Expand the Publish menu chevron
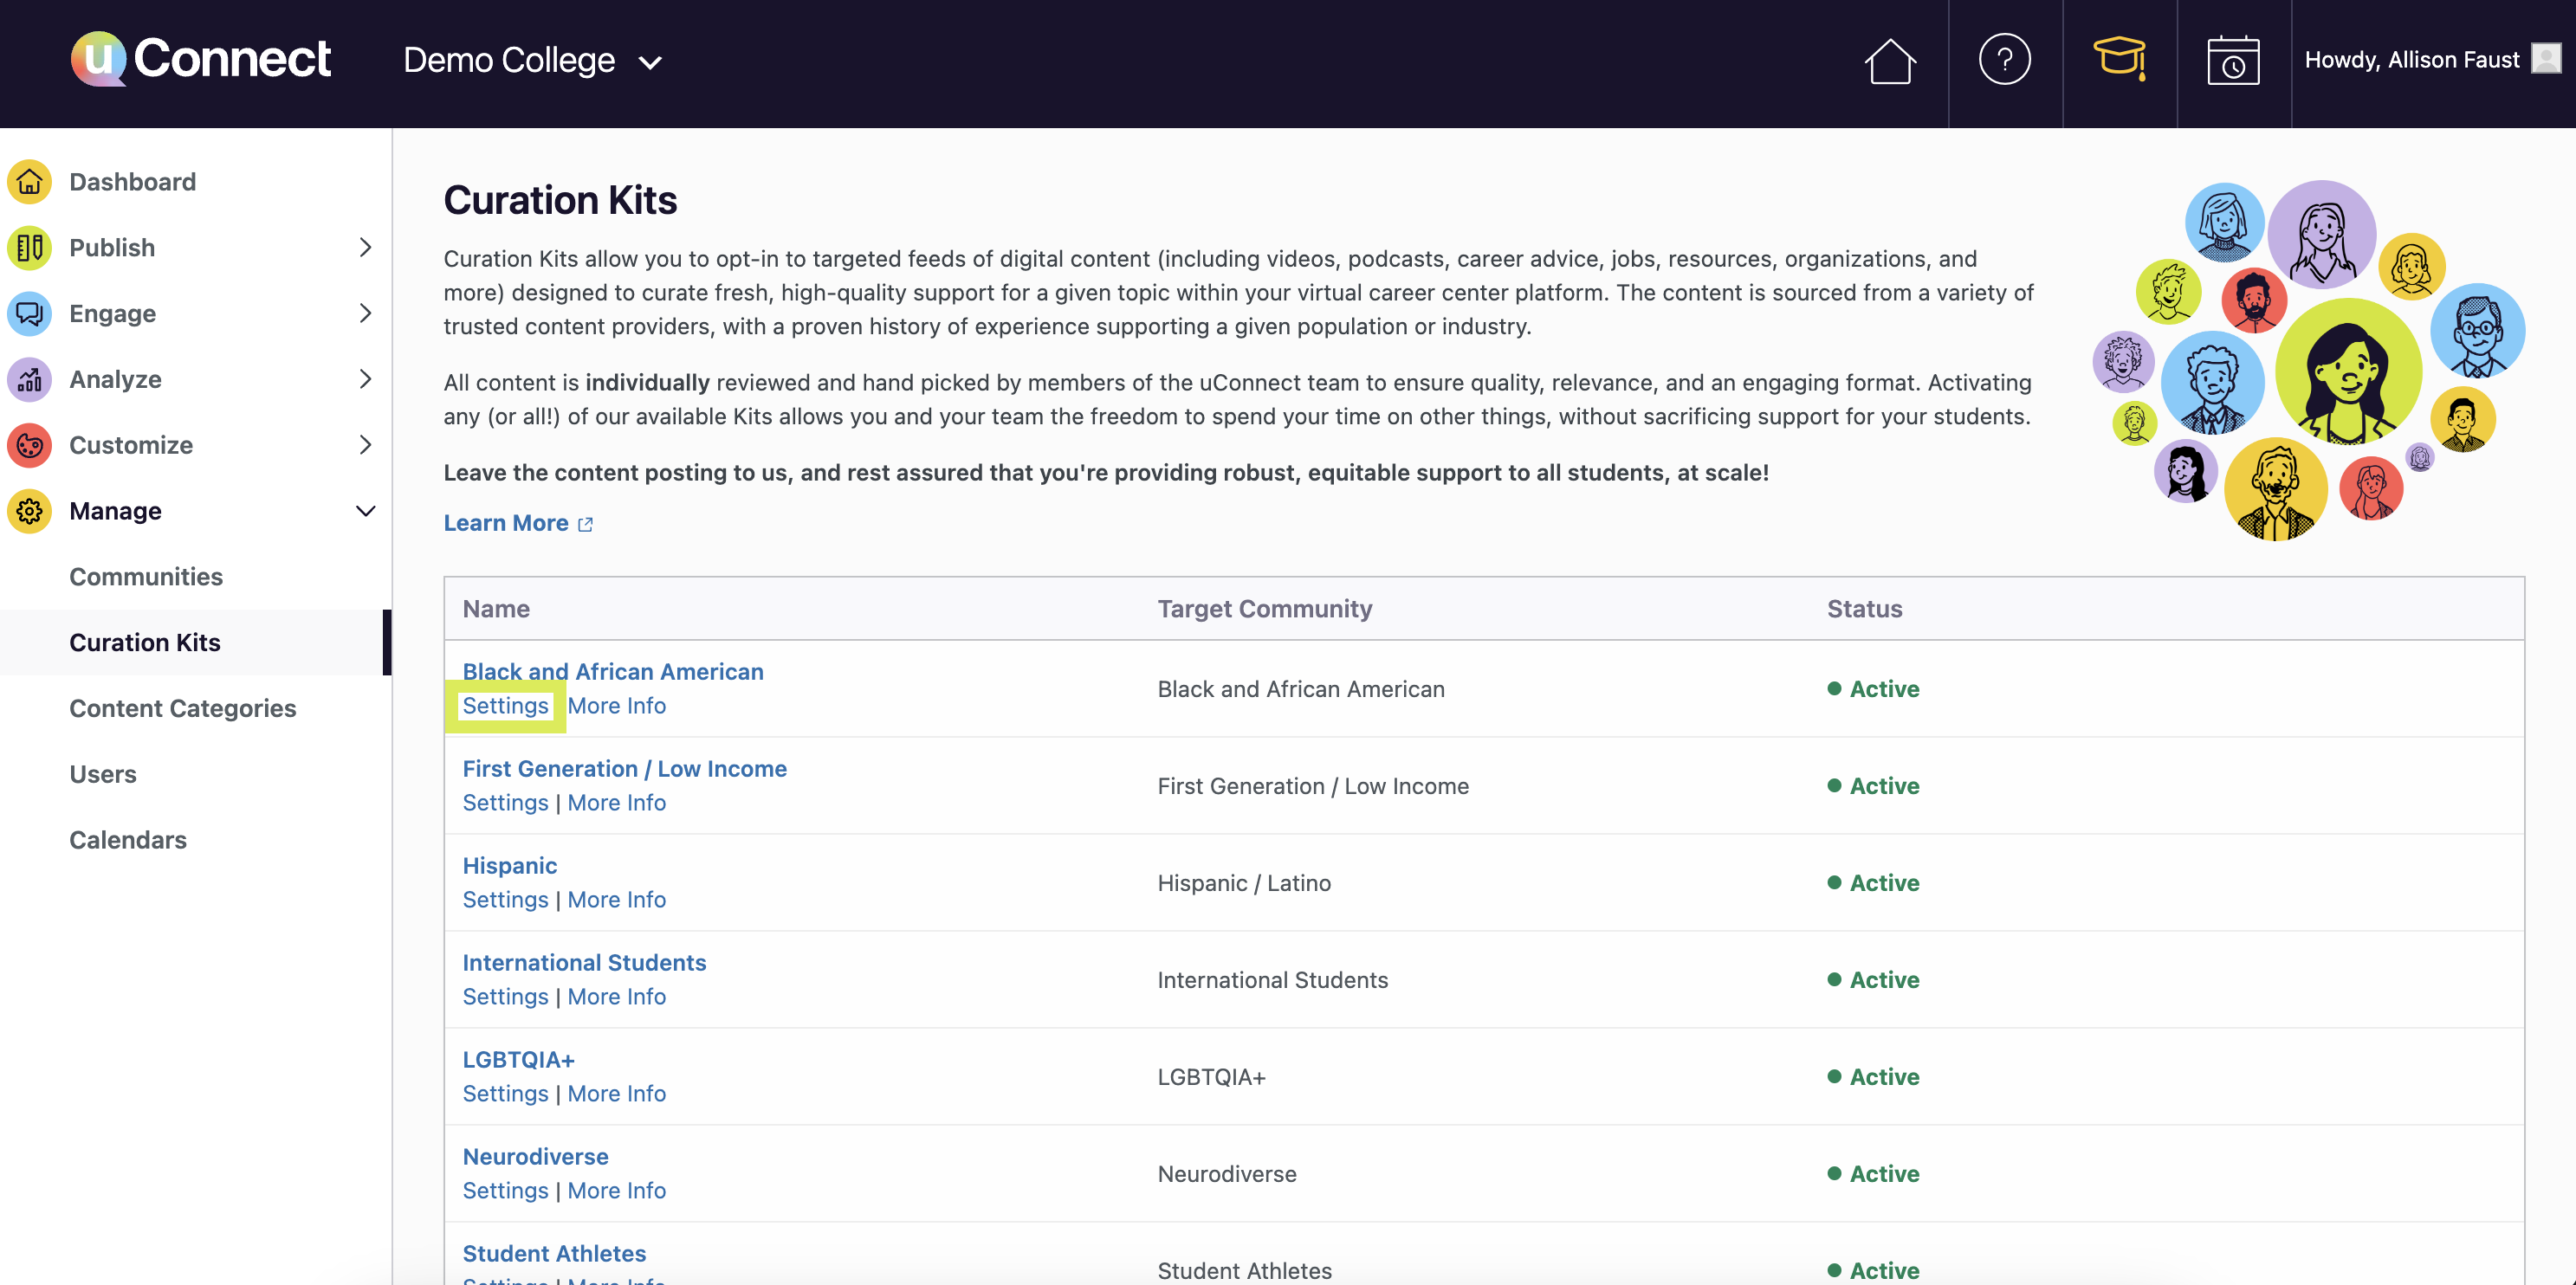Image resolution: width=2576 pixels, height=1285 pixels. click(x=365, y=248)
